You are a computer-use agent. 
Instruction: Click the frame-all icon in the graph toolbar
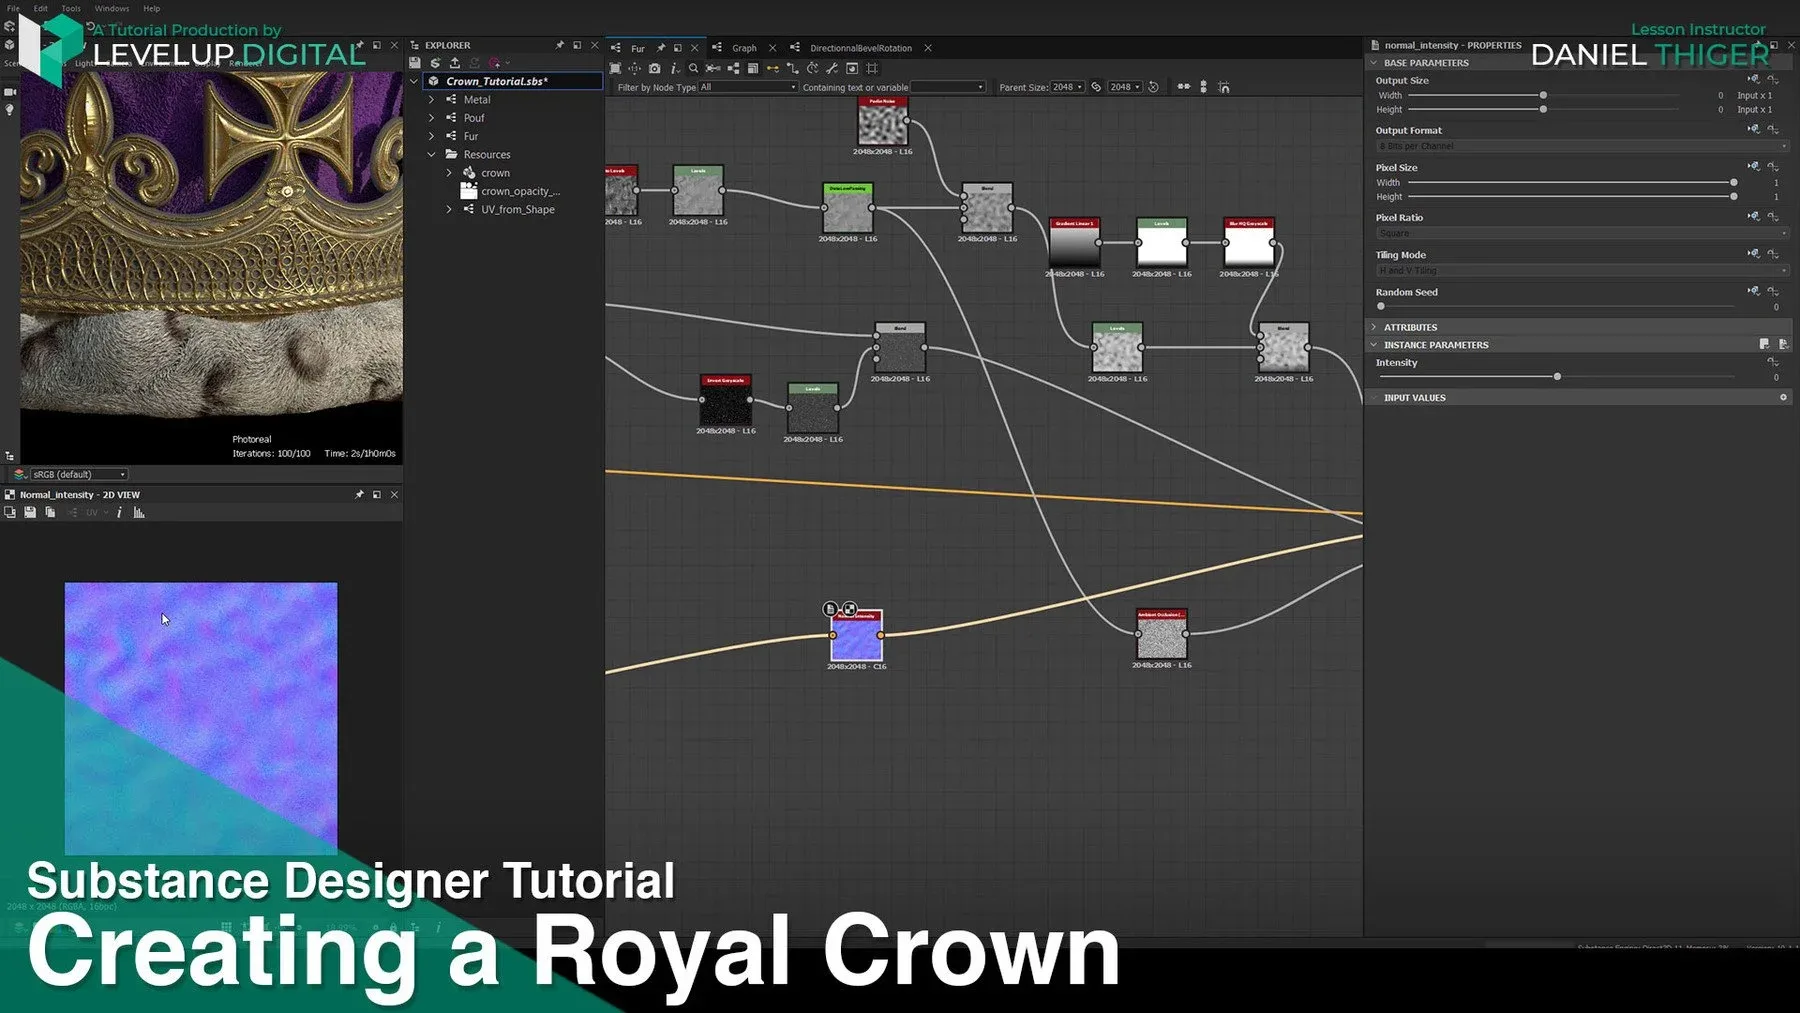(616, 68)
